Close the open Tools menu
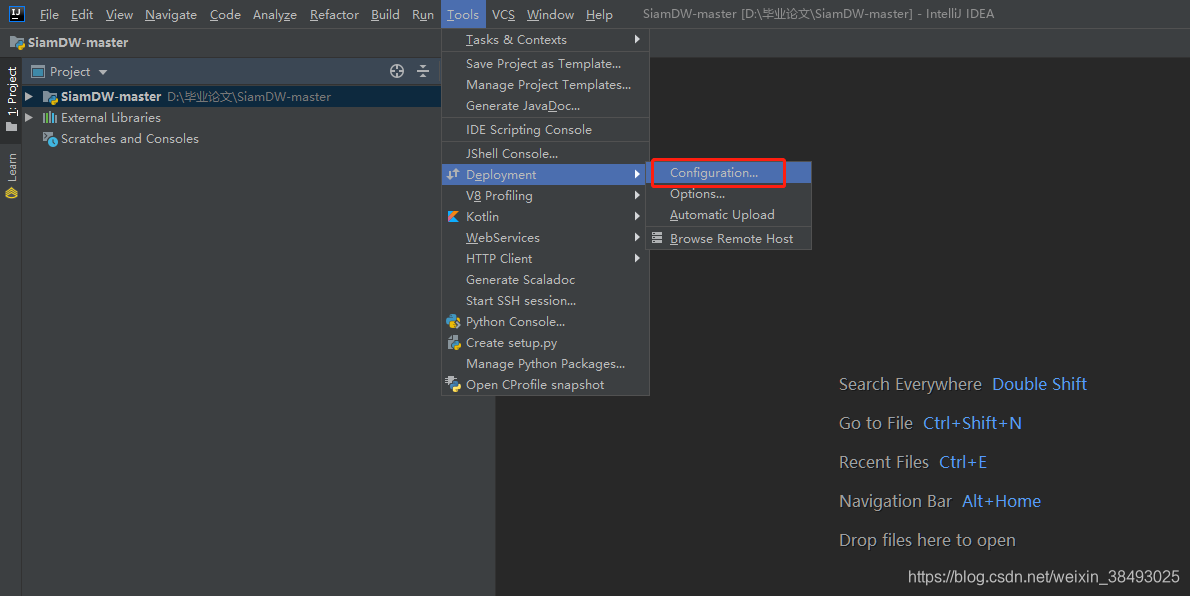The width and height of the screenshot is (1190, 596). tap(463, 14)
